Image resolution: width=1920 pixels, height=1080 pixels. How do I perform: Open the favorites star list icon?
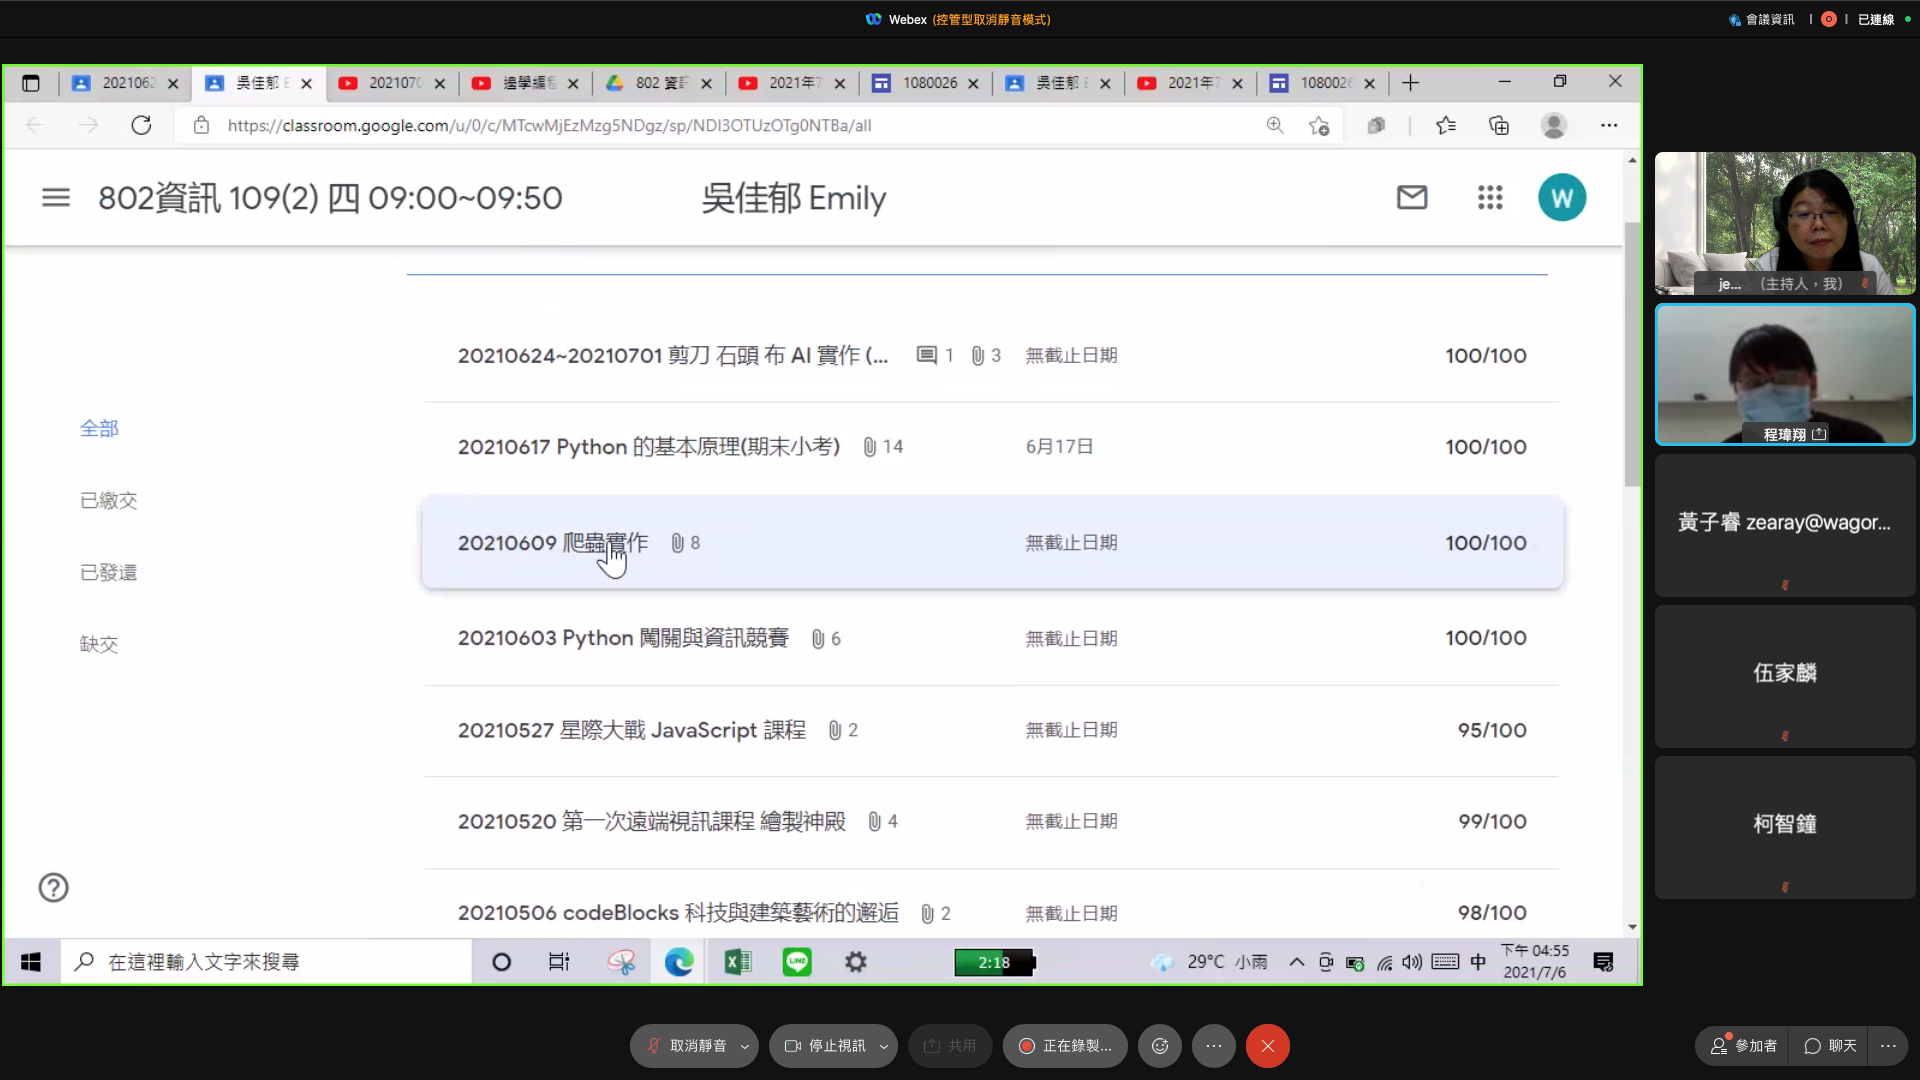(1446, 126)
